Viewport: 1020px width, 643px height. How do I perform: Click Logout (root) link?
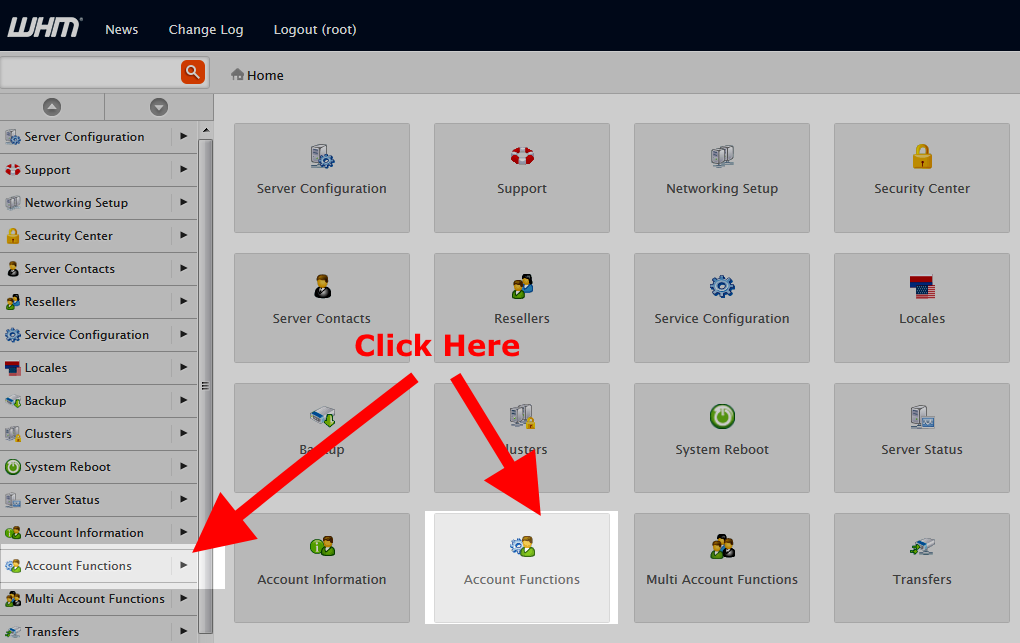pyautogui.click(x=315, y=30)
